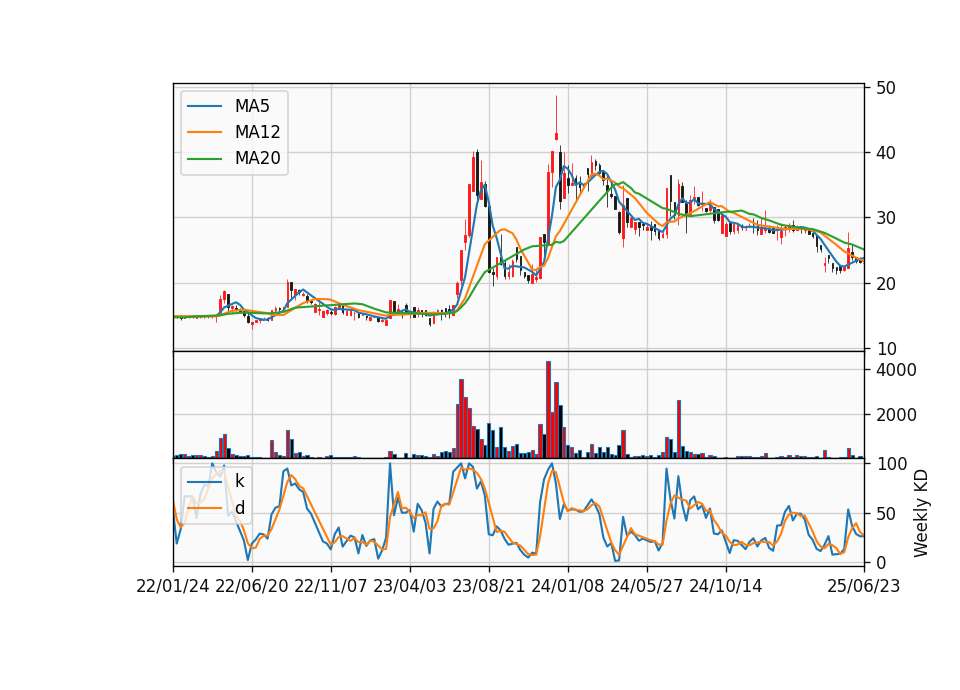Click the tall volume bar in mid-2024
The width and height of the screenshot is (960, 690).
[679, 429]
